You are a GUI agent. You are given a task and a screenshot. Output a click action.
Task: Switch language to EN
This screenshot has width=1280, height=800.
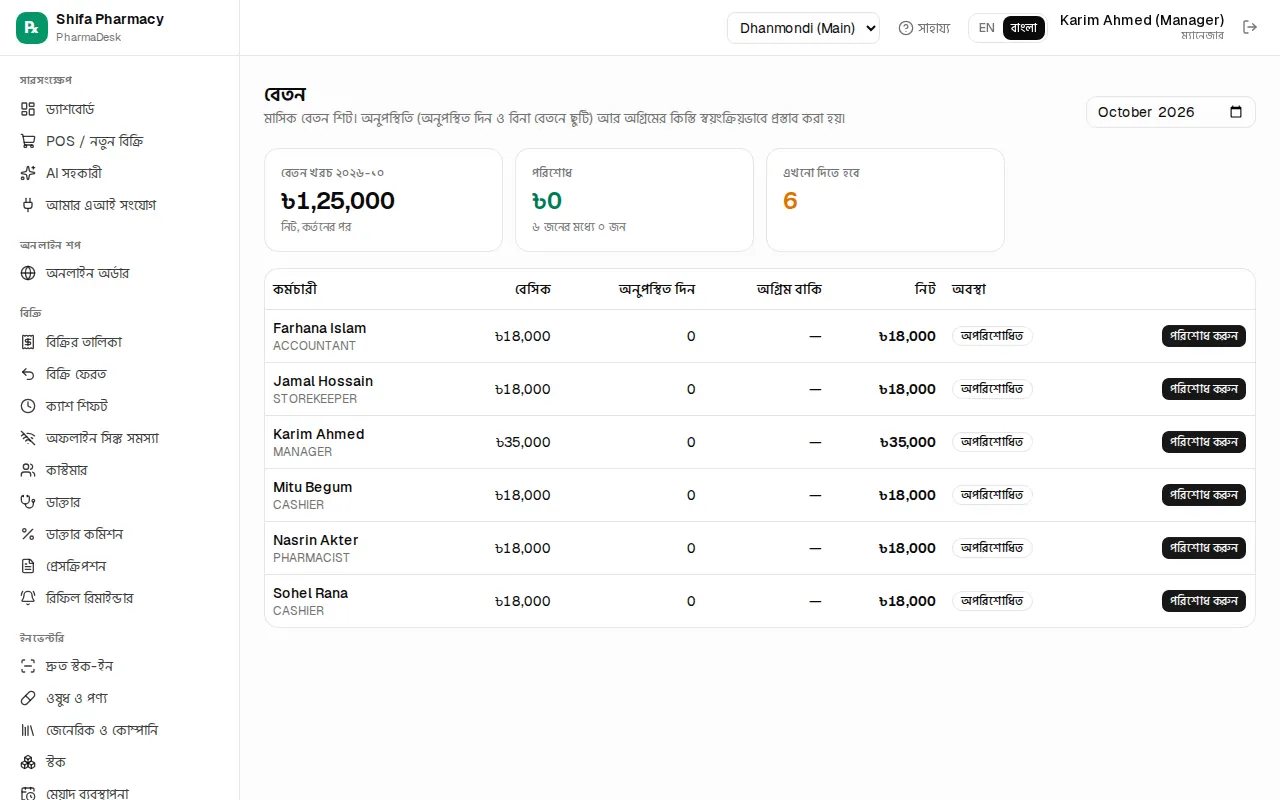pos(986,28)
